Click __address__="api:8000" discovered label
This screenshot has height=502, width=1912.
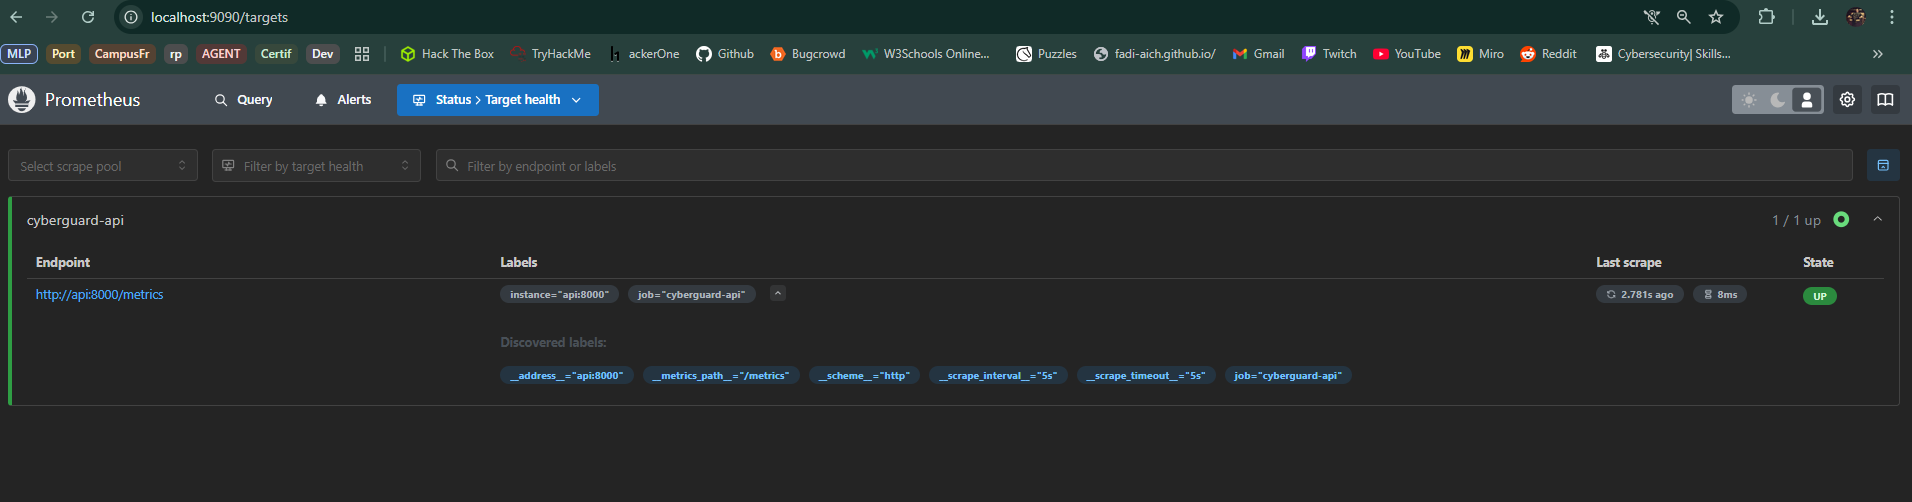(566, 376)
